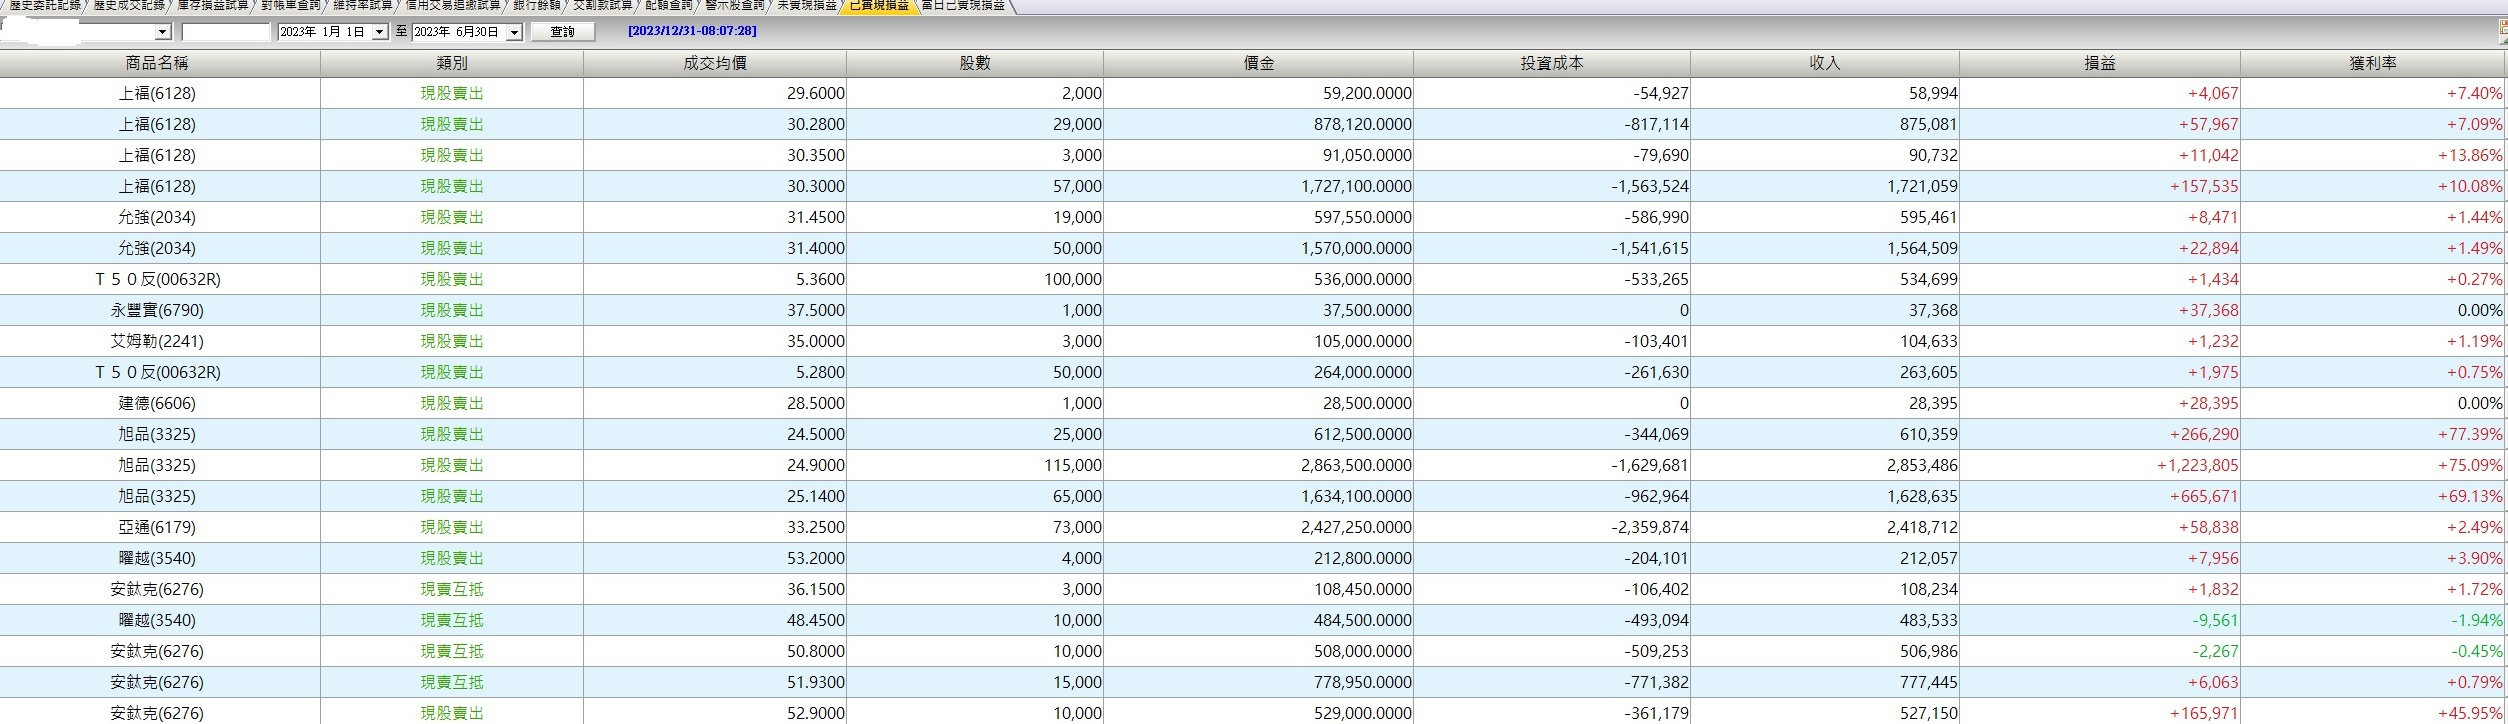Select the 永豐實(6790) row
Viewport: 2508px width, 724px height.
pyautogui.click(x=1252, y=310)
